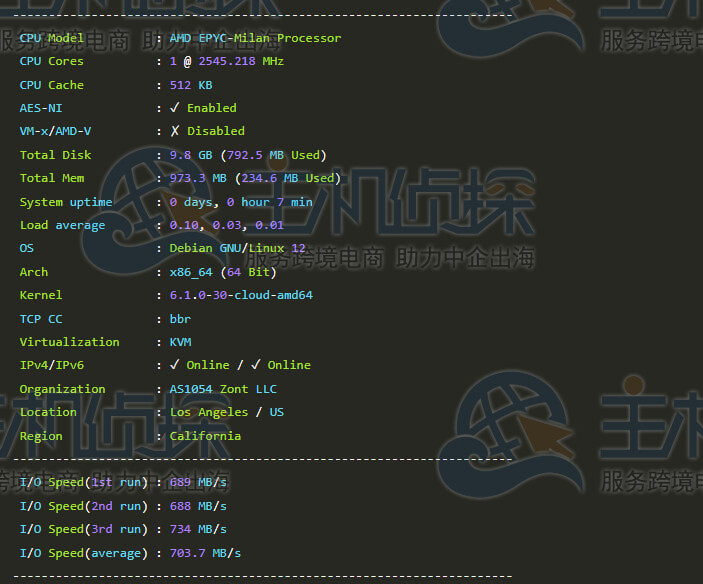This screenshot has width=703, height=584.
Task: Select the '234.6 MB Used' memory usage
Action: click(x=287, y=178)
